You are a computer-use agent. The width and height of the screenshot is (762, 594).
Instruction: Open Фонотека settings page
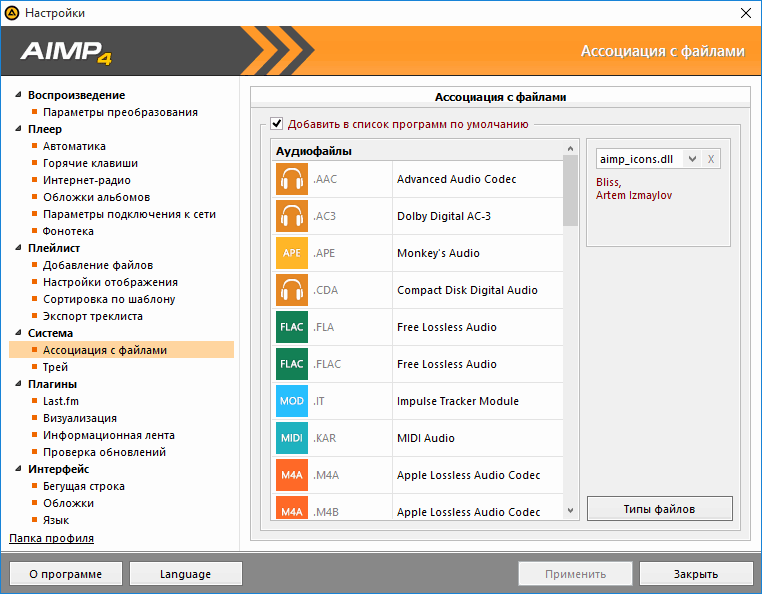[68, 231]
